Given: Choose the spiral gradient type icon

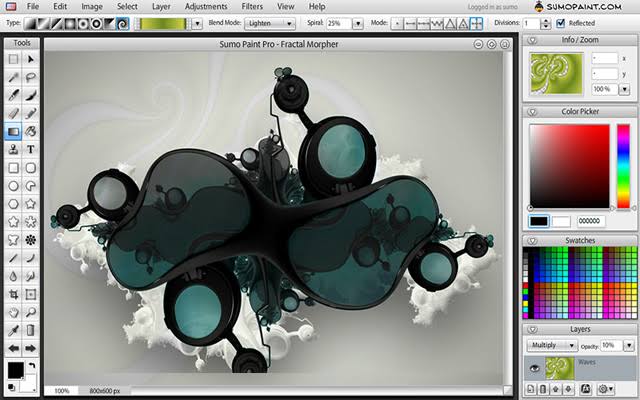Looking at the screenshot, I should point(122,23).
